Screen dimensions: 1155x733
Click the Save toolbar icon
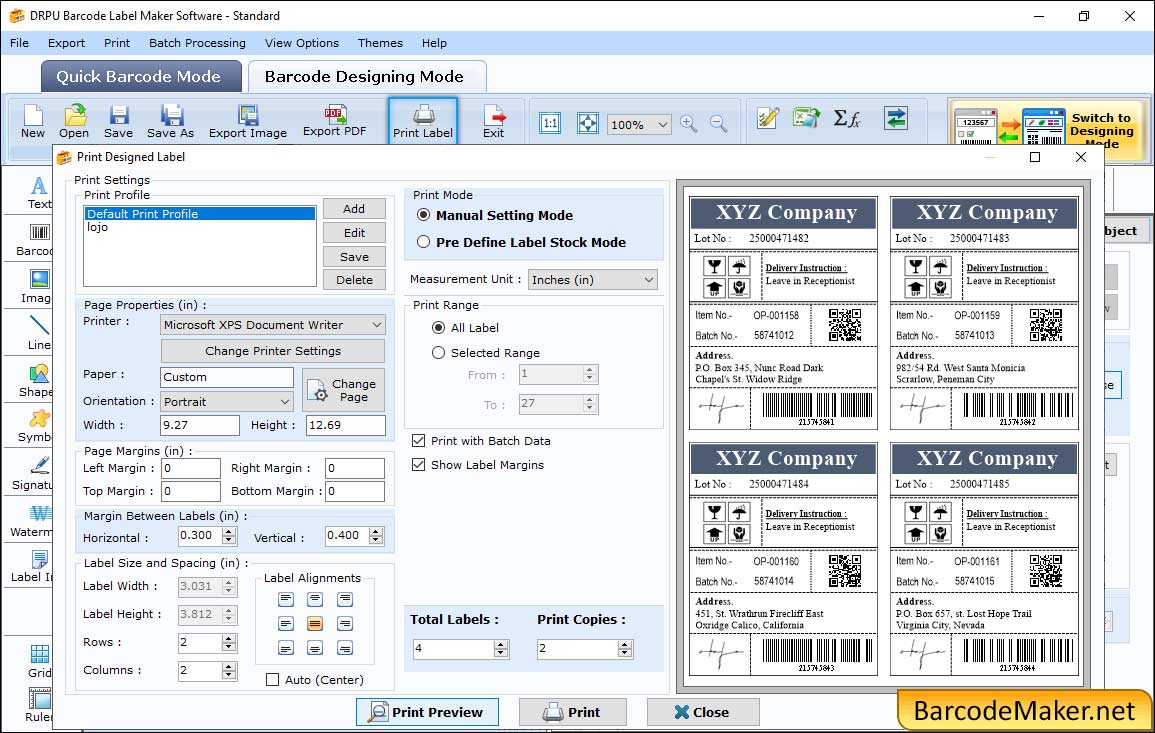click(x=119, y=122)
